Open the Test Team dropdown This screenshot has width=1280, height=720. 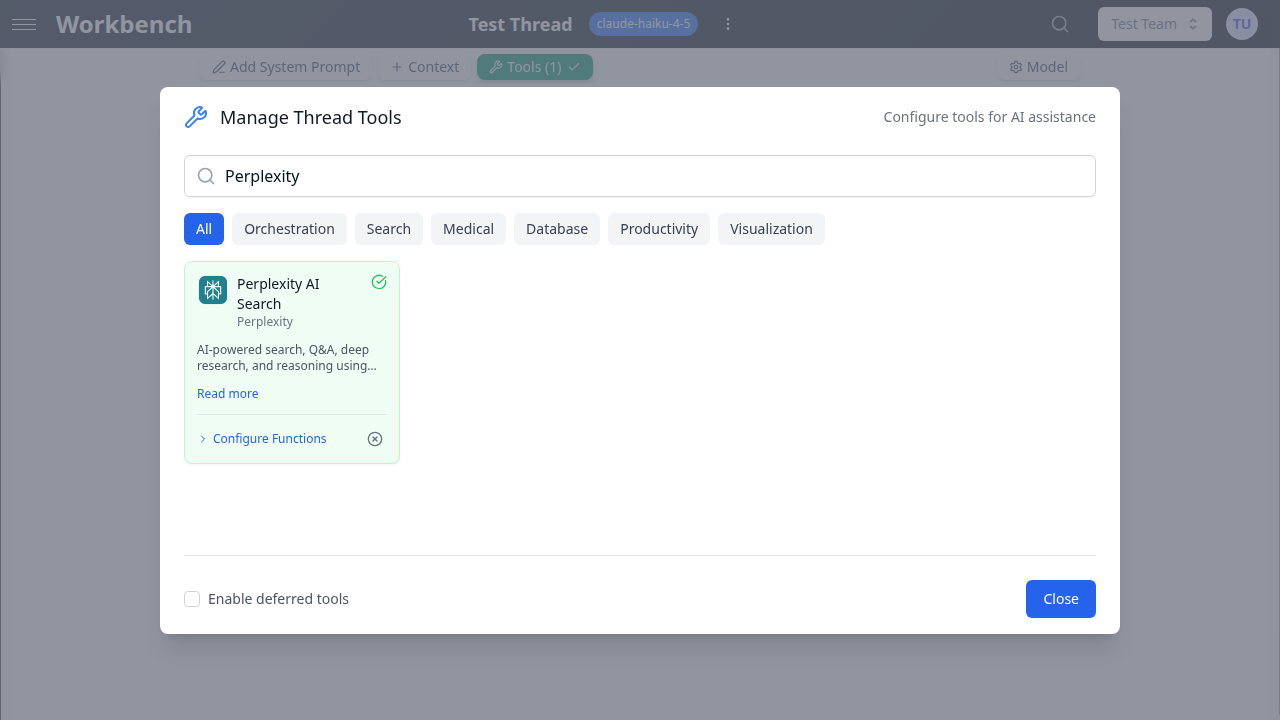(x=1154, y=23)
